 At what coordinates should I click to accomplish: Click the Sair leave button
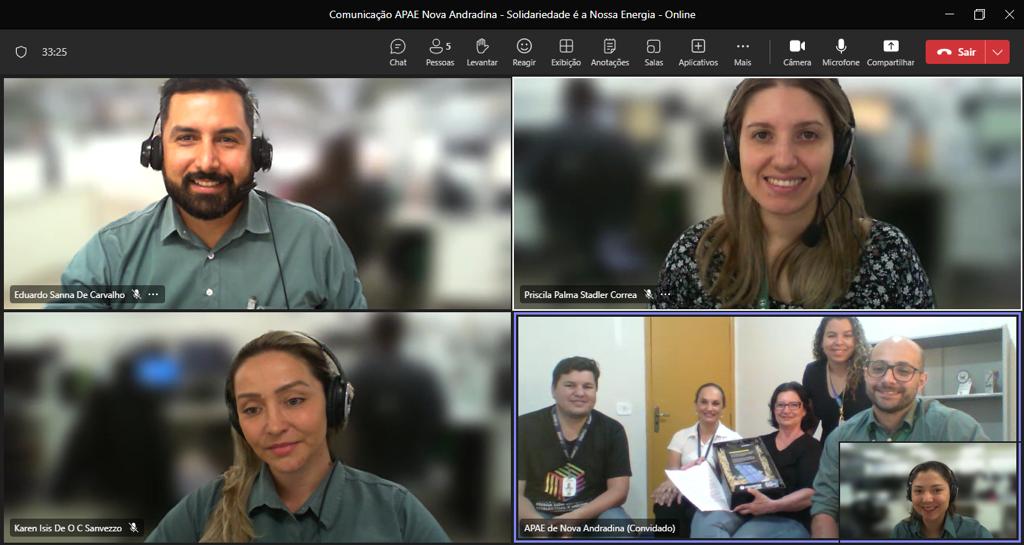pyautogui.click(x=955, y=52)
